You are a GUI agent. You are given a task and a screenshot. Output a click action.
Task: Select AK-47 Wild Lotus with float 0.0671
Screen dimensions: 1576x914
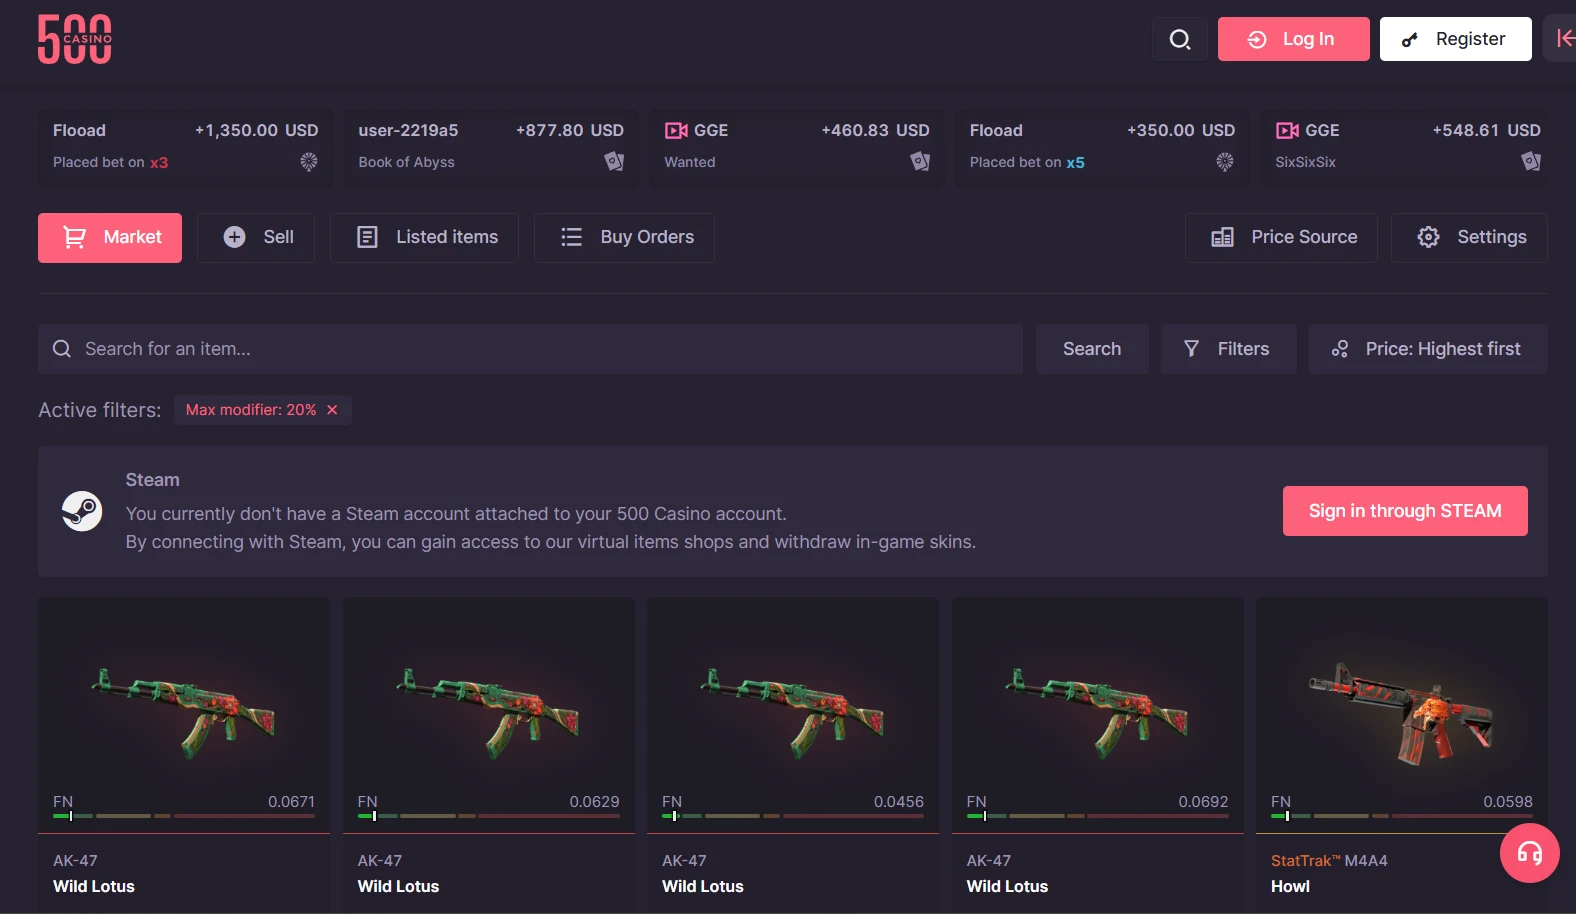(x=184, y=755)
